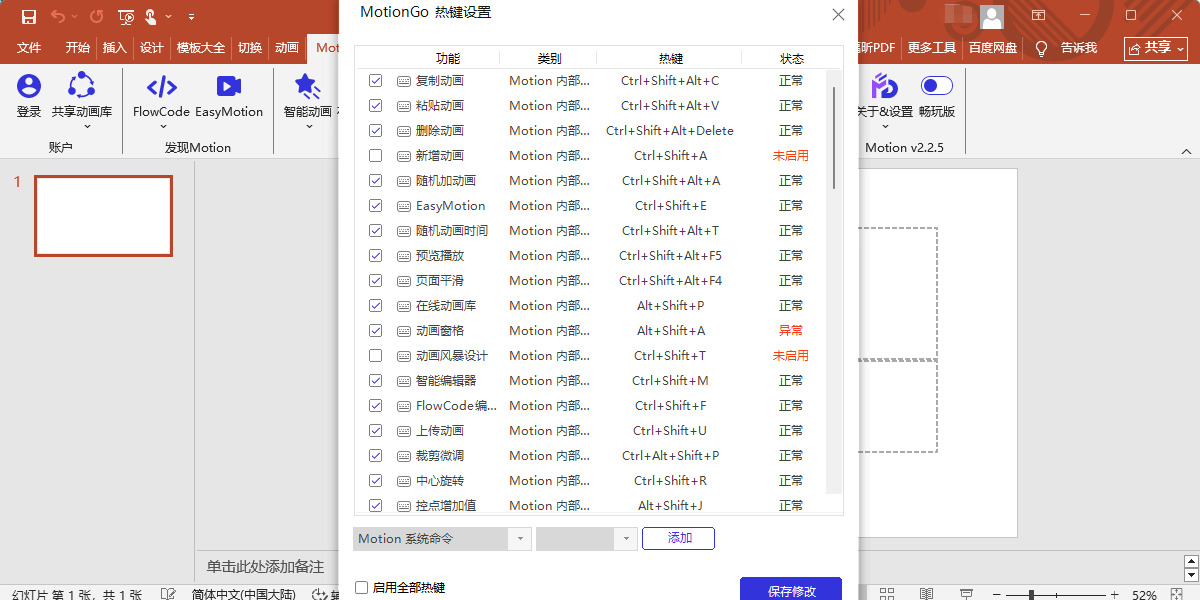This screenshot has height=600, width=1200.
Task: Start slideshow from beginning icon
Action: [126, 16]
